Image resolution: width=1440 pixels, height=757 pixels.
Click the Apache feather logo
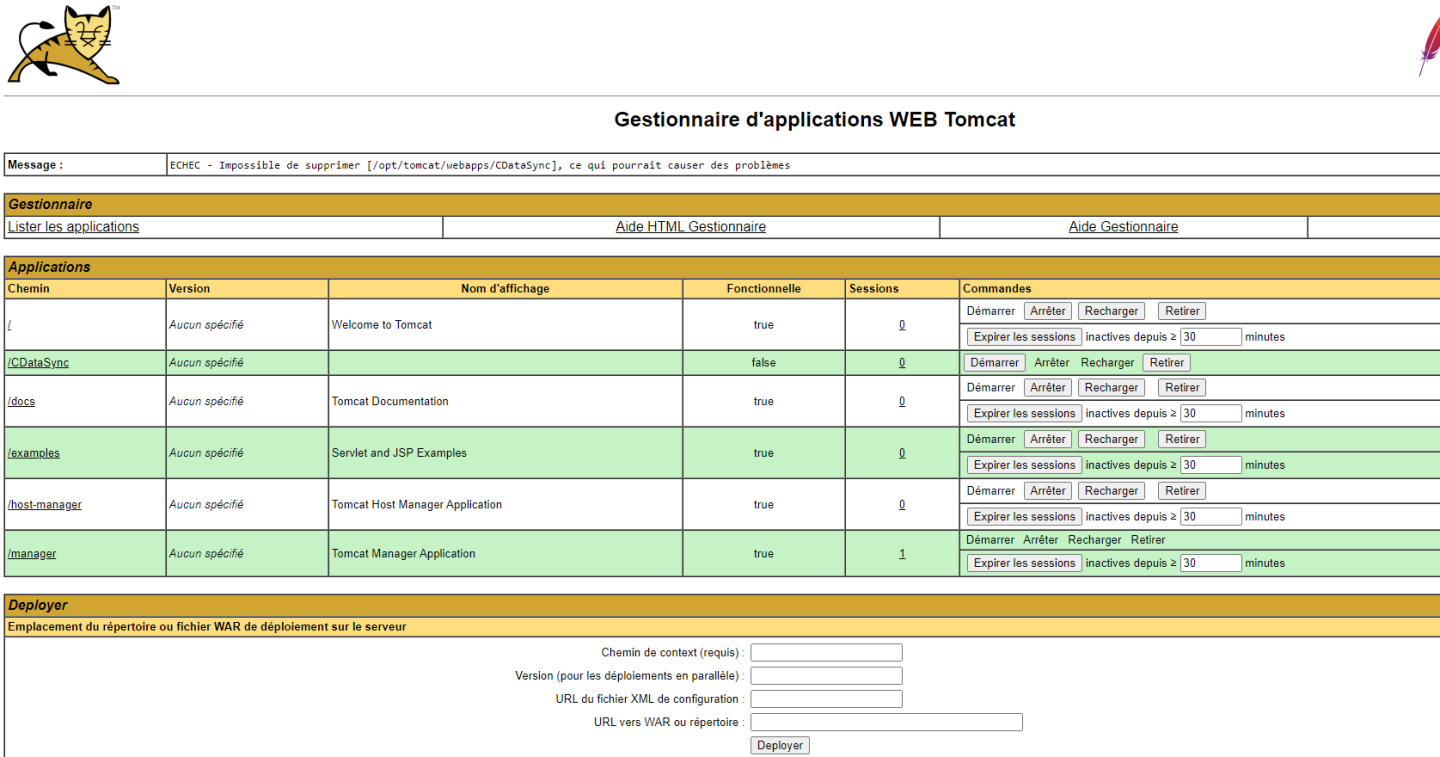[x=1428, y=46]
